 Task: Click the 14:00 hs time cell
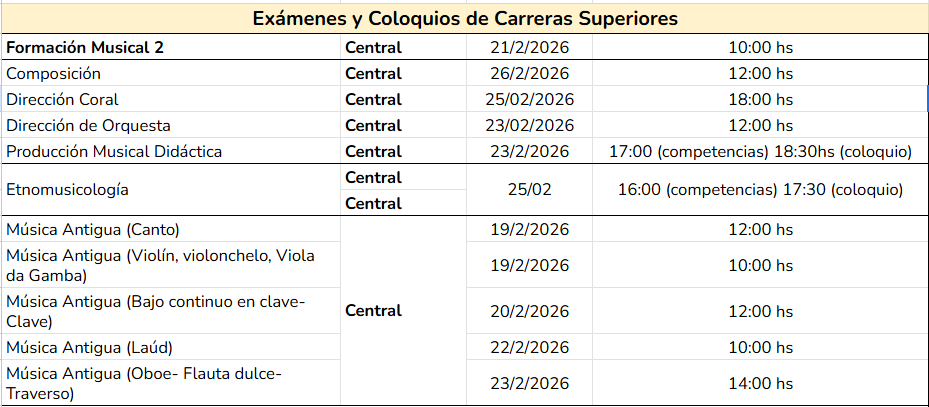coord(760,384)
